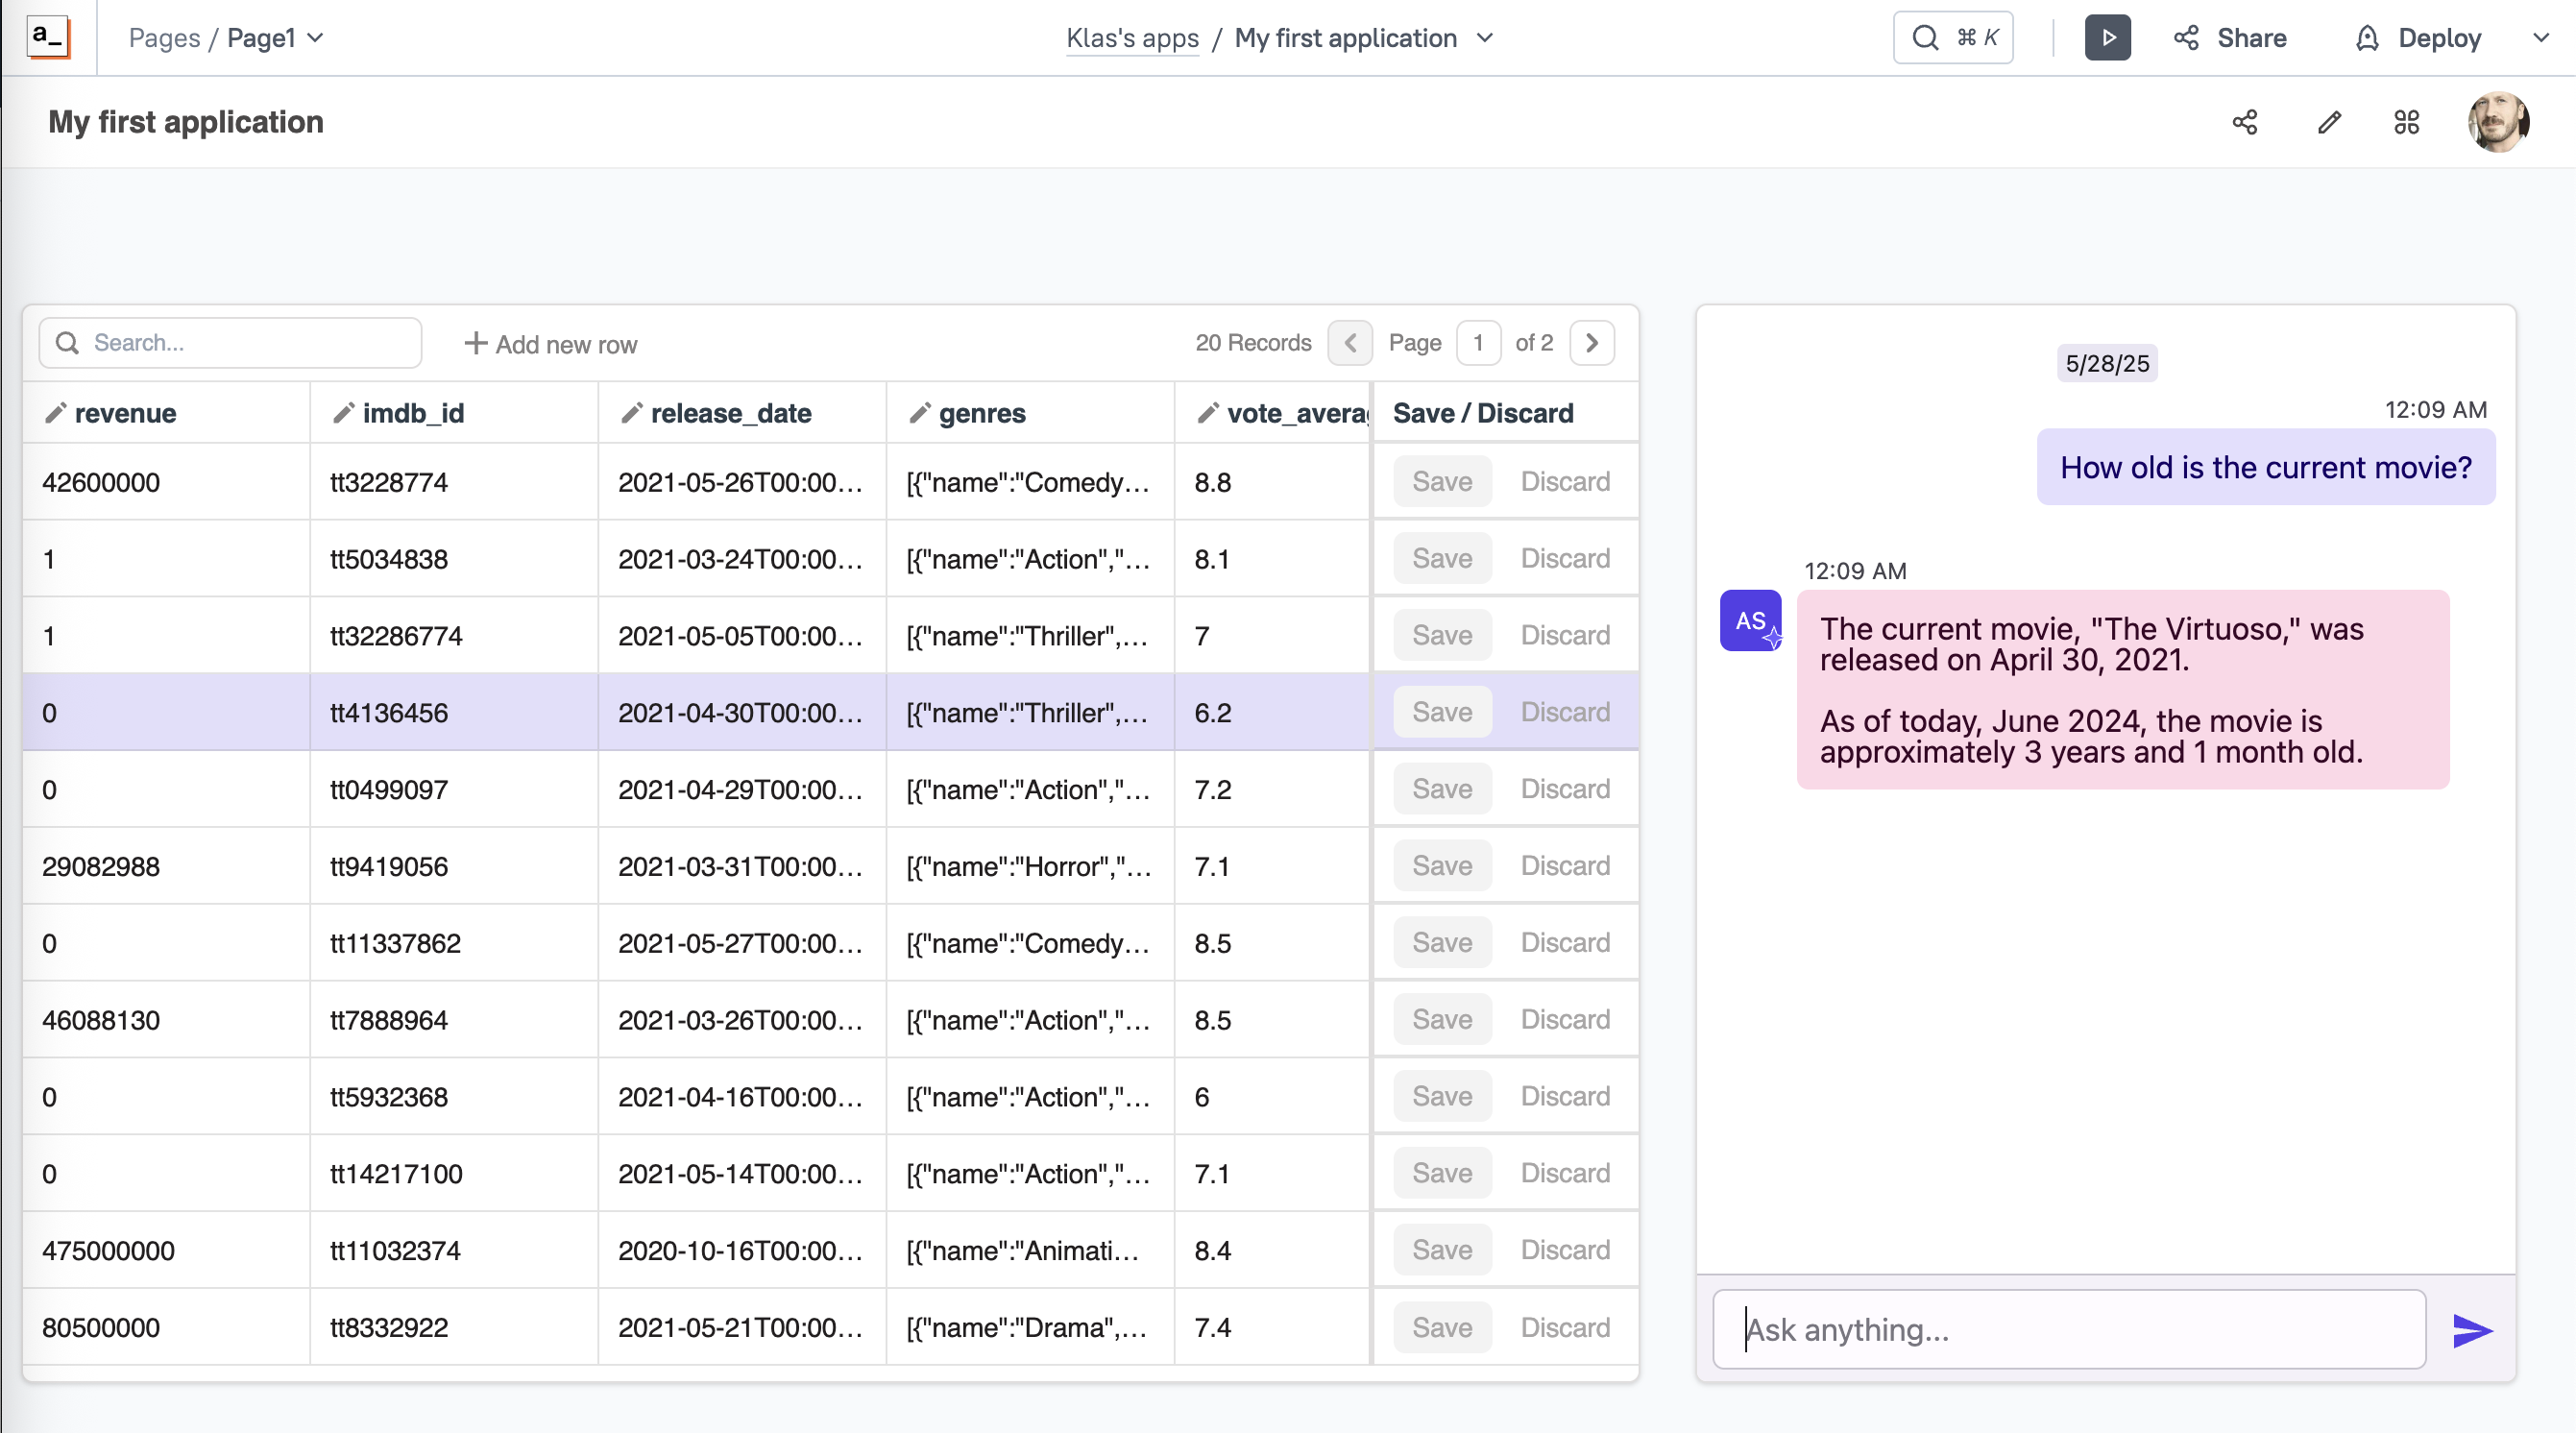
Task: Discard changes for the tt3228774 row
Action: tap(1565, 481)
